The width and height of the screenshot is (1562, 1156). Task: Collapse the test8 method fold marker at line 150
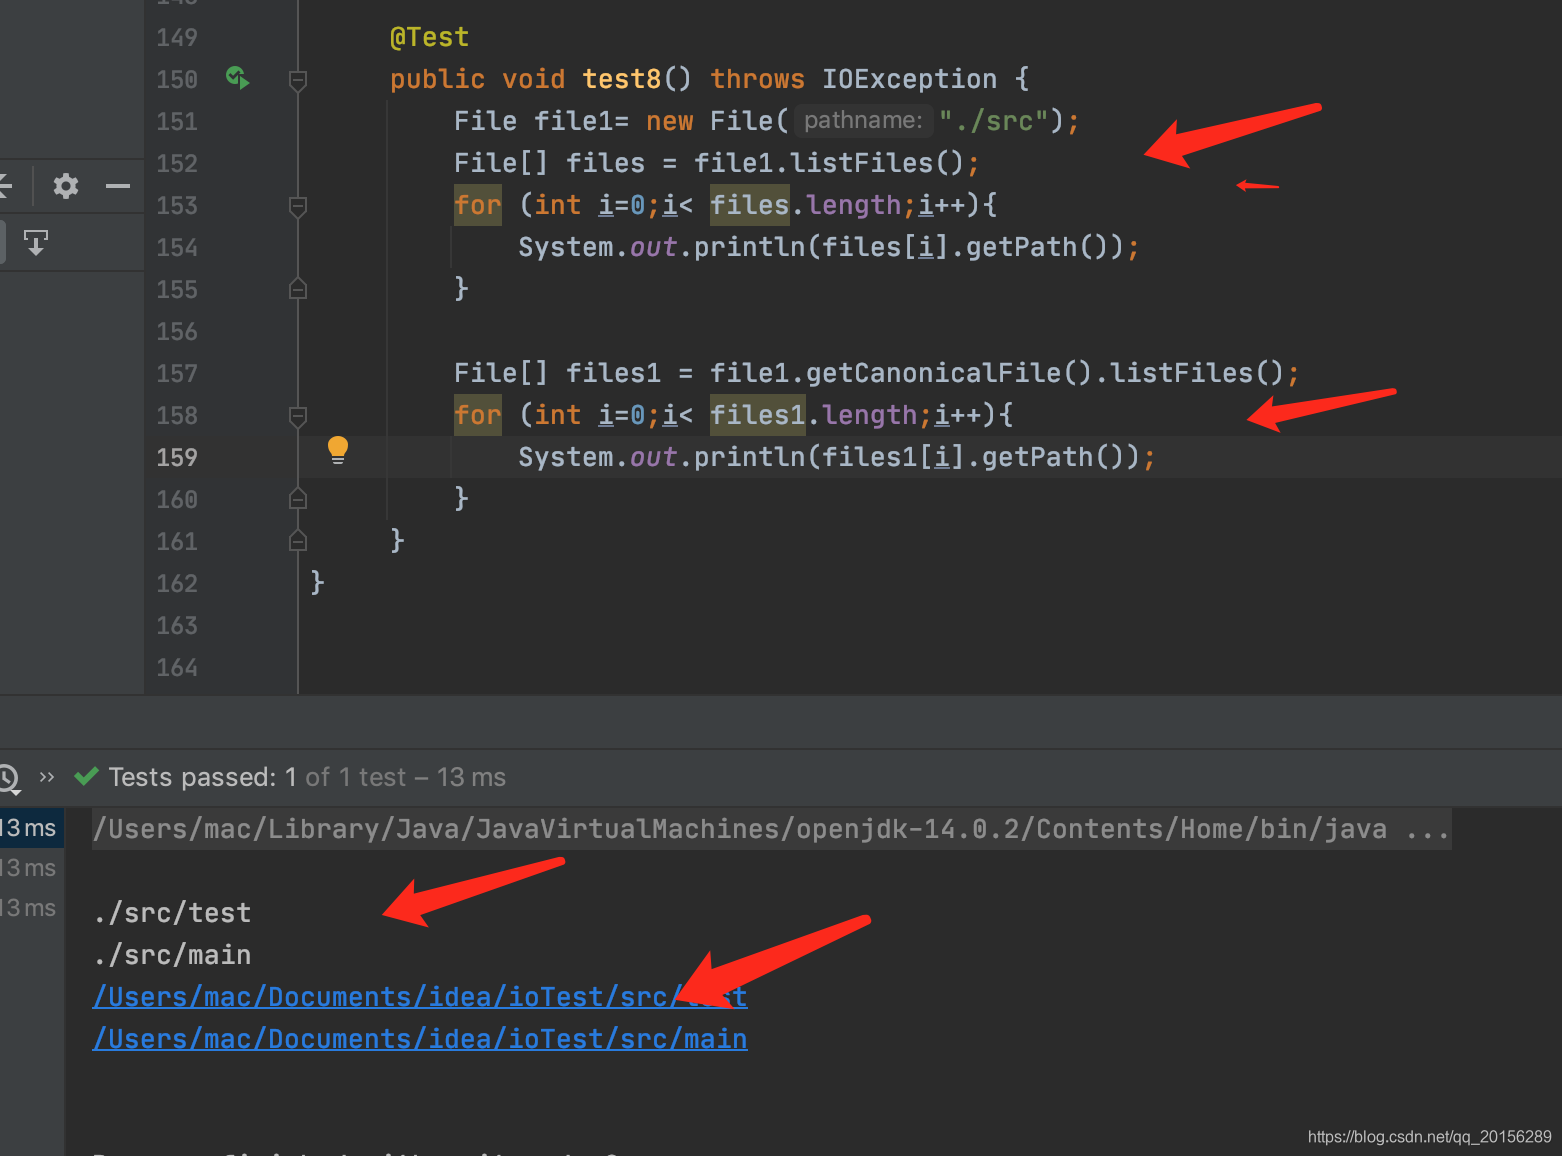tap(298, 79)
